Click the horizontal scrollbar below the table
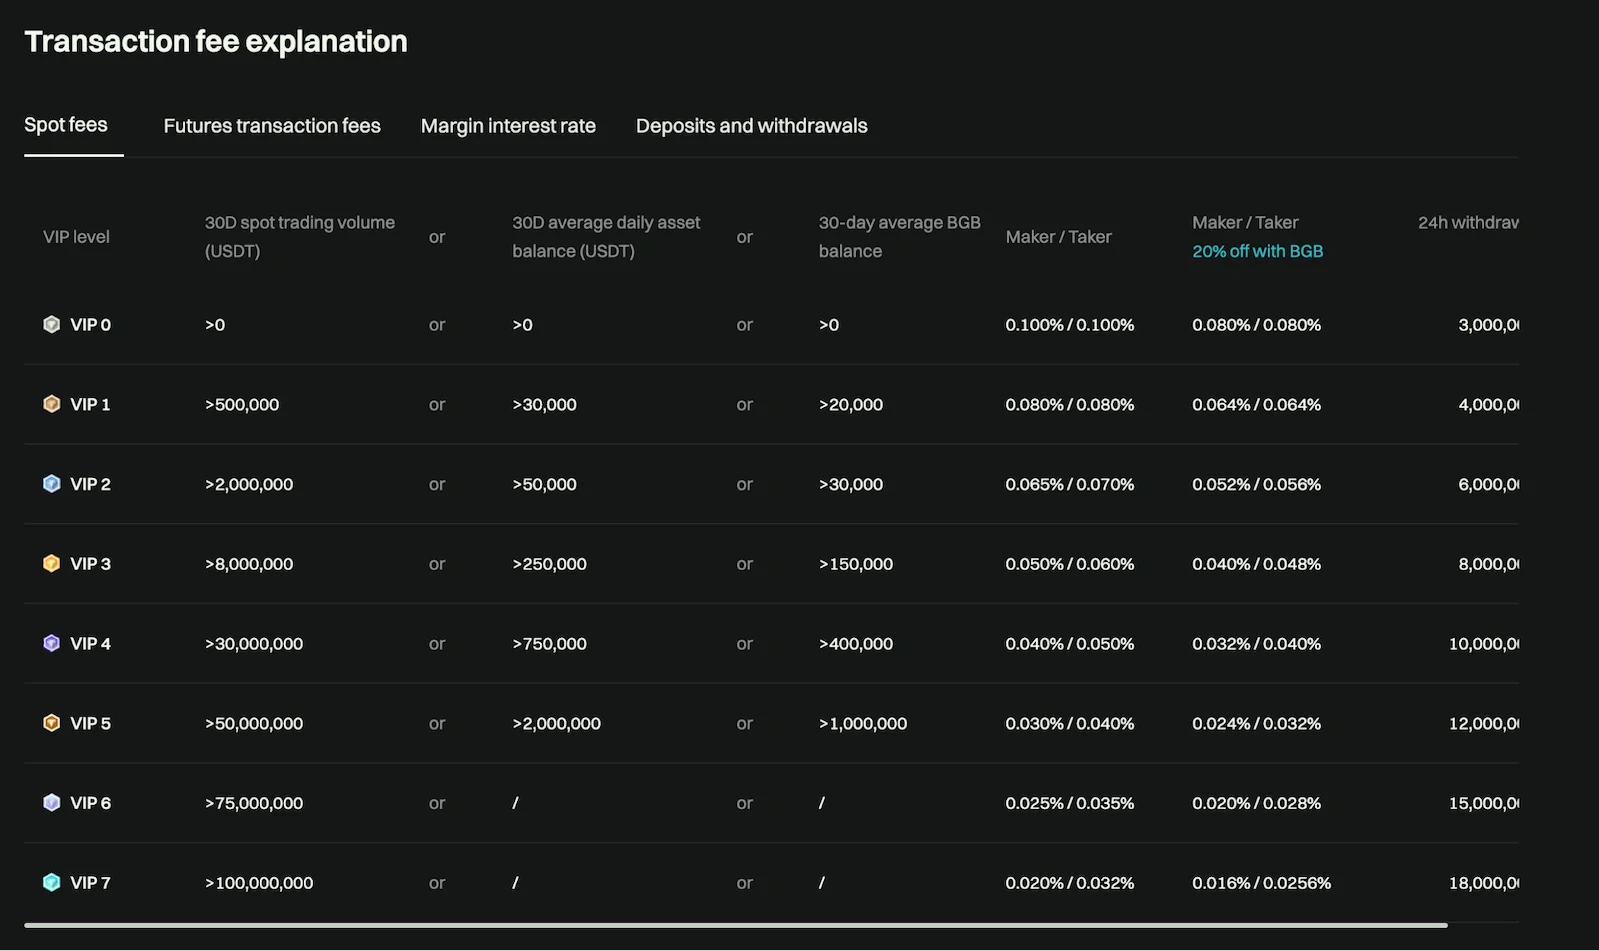 point(735,925)
